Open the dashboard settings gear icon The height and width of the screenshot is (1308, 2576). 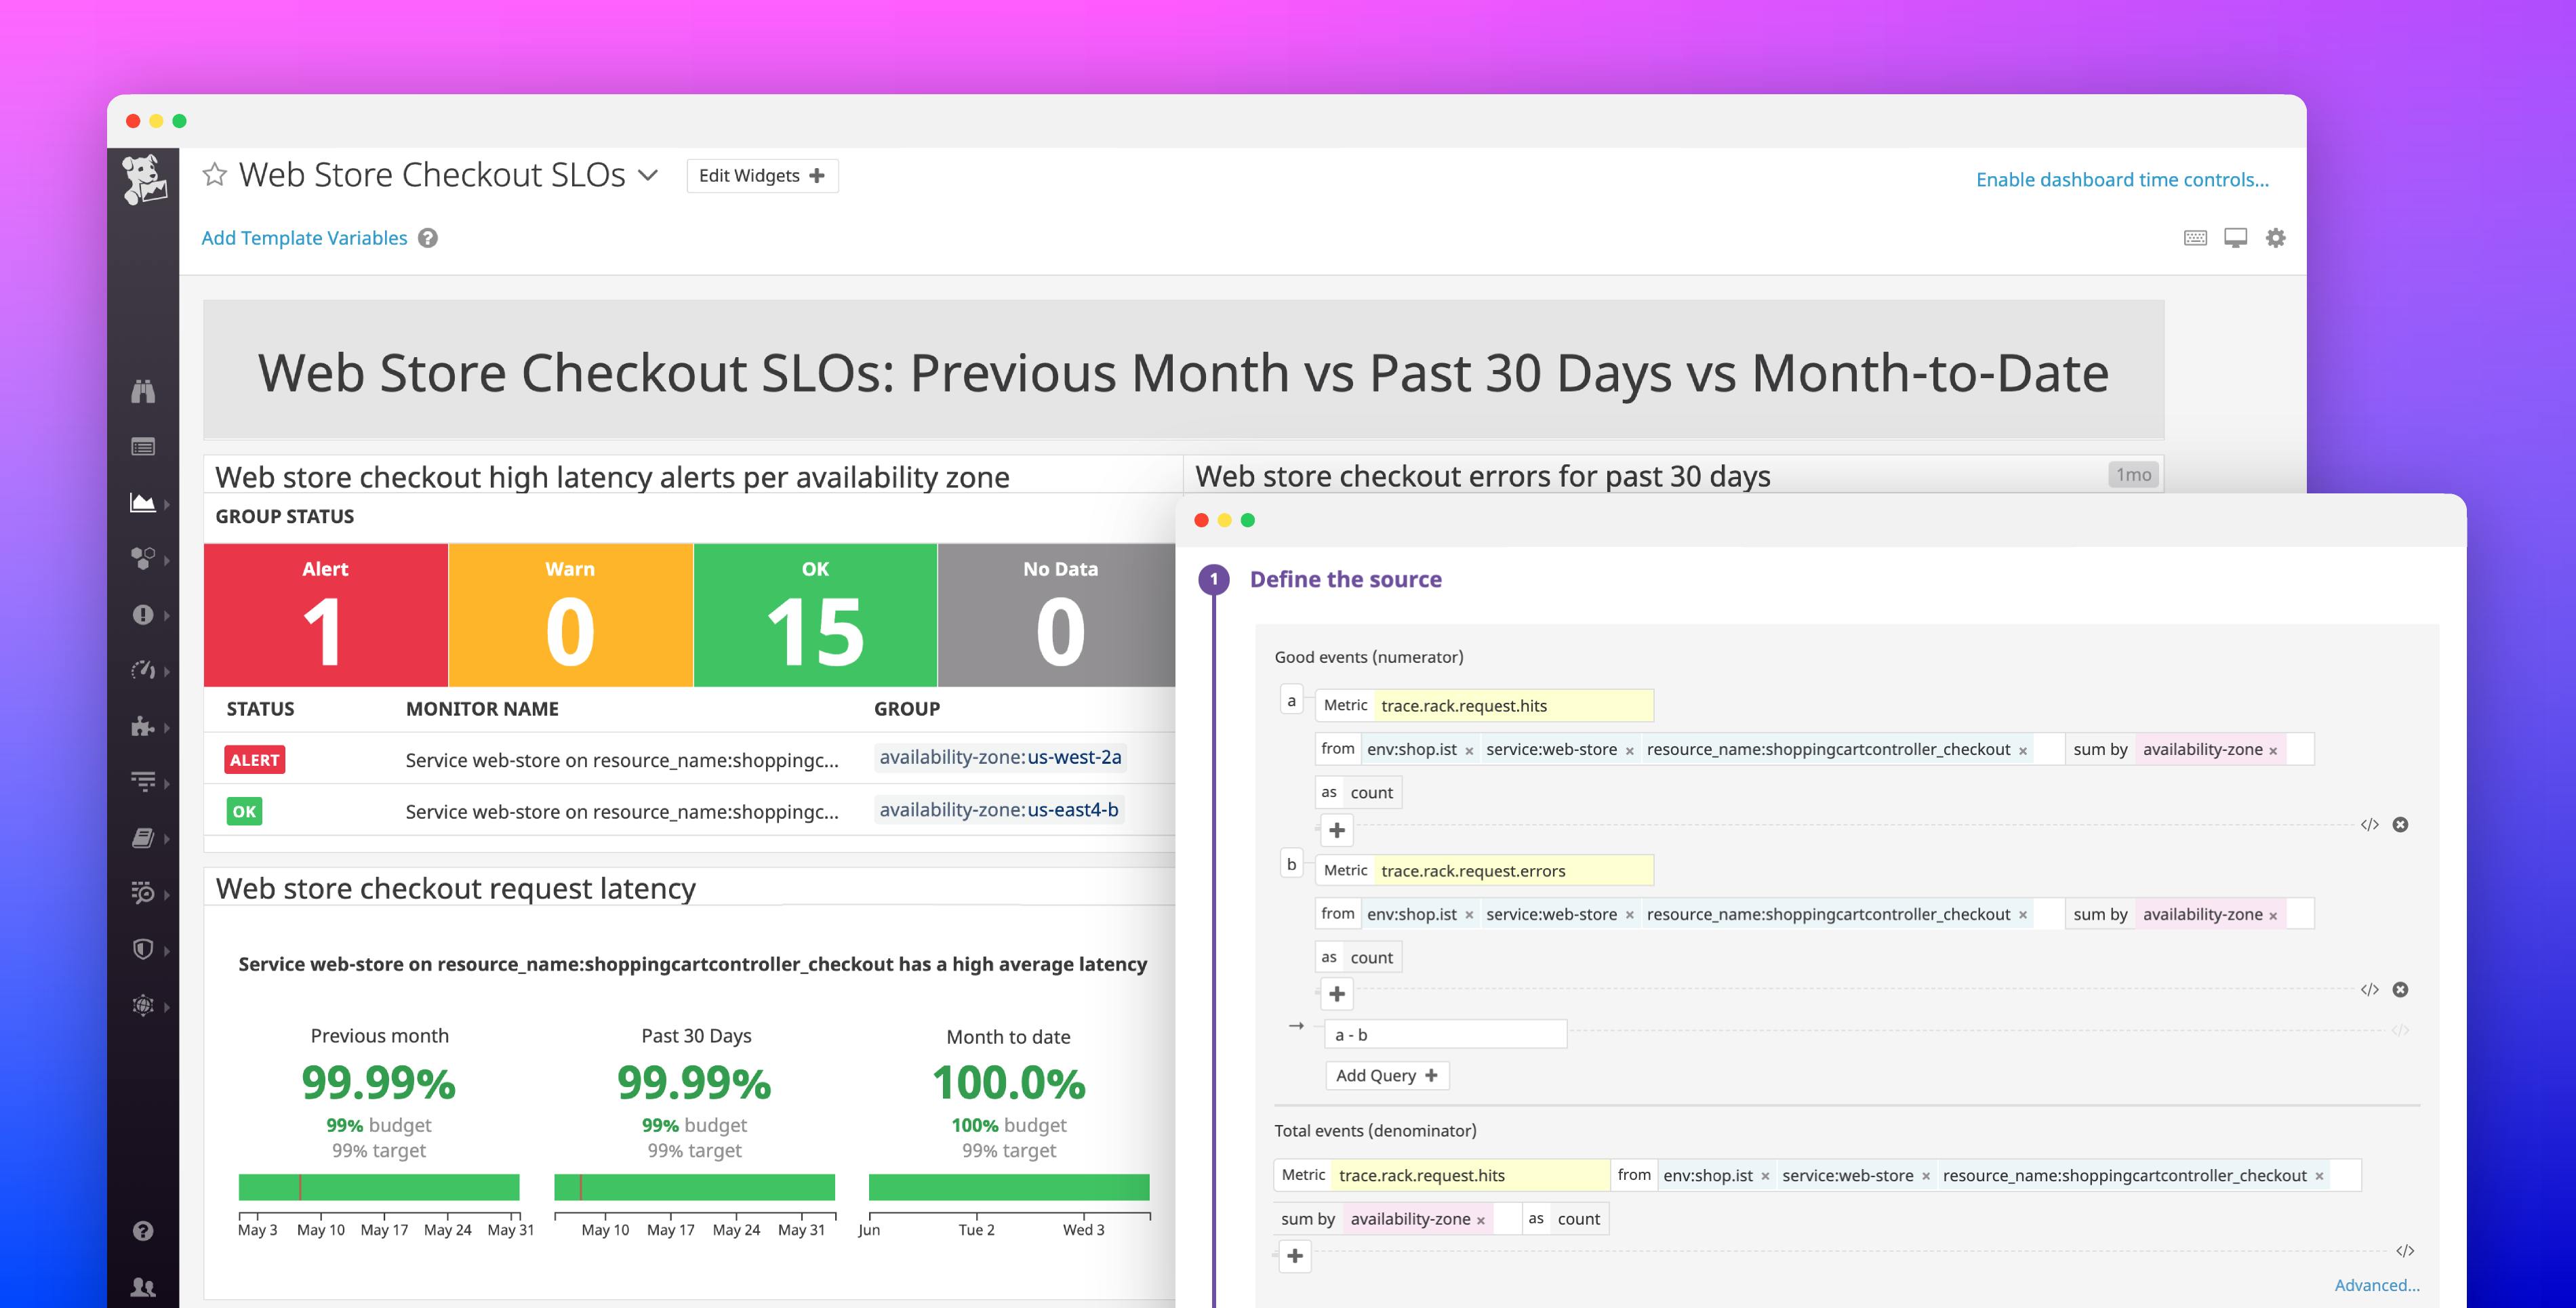tap(2276, 237)
